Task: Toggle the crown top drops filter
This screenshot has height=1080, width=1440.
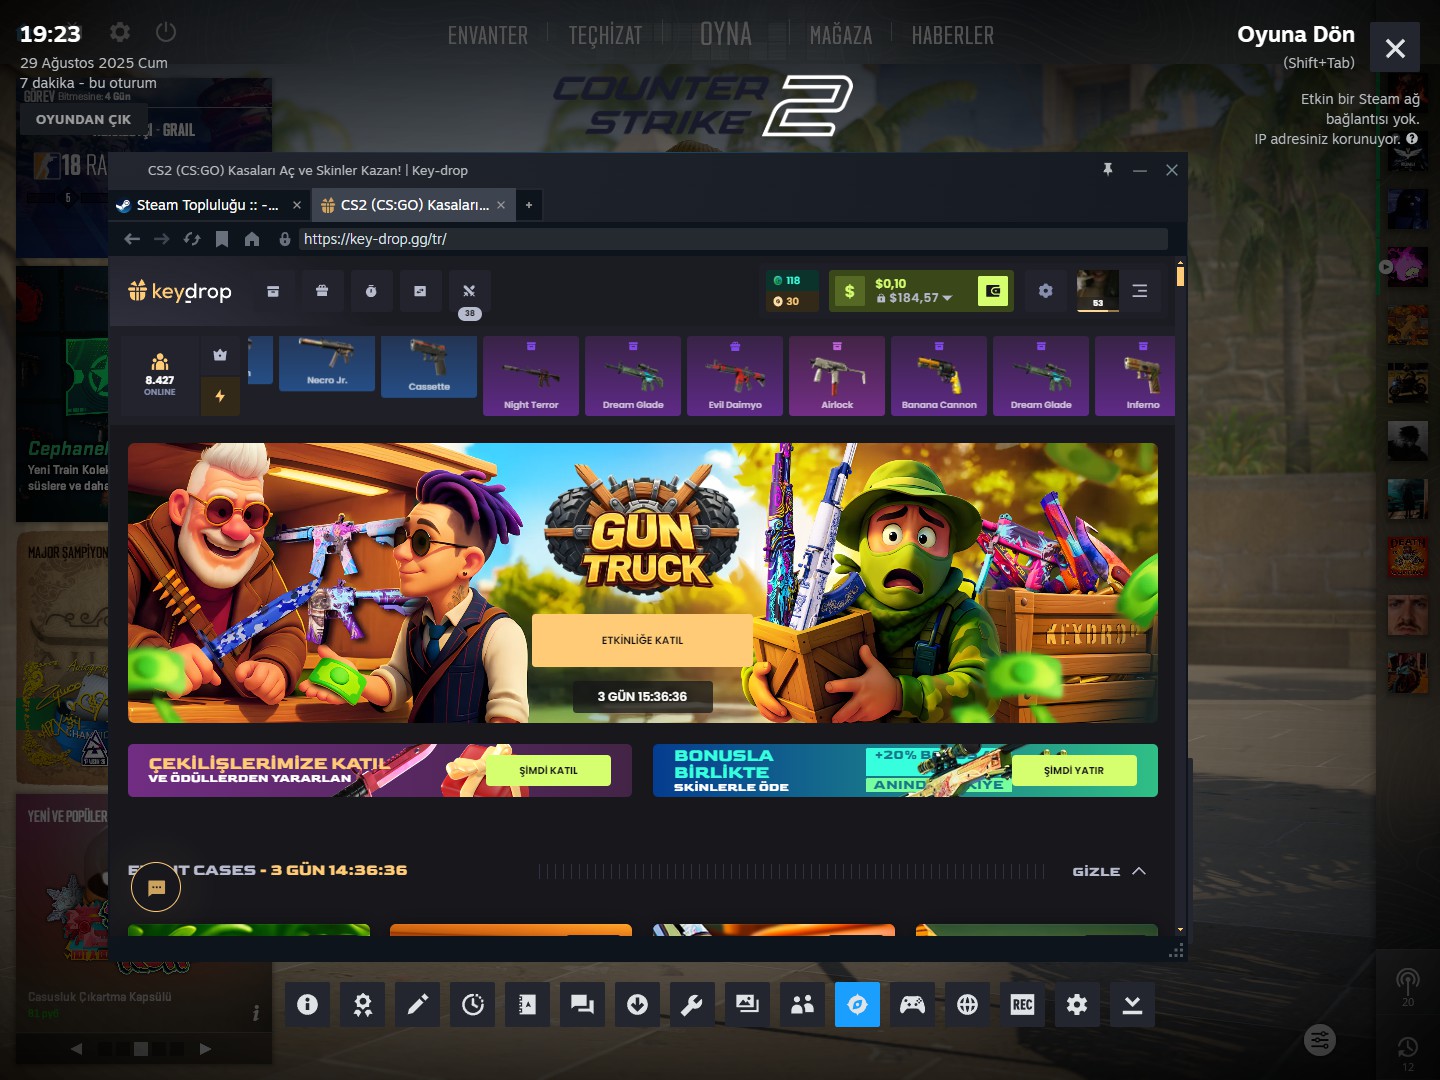Action: pos(220,355)
